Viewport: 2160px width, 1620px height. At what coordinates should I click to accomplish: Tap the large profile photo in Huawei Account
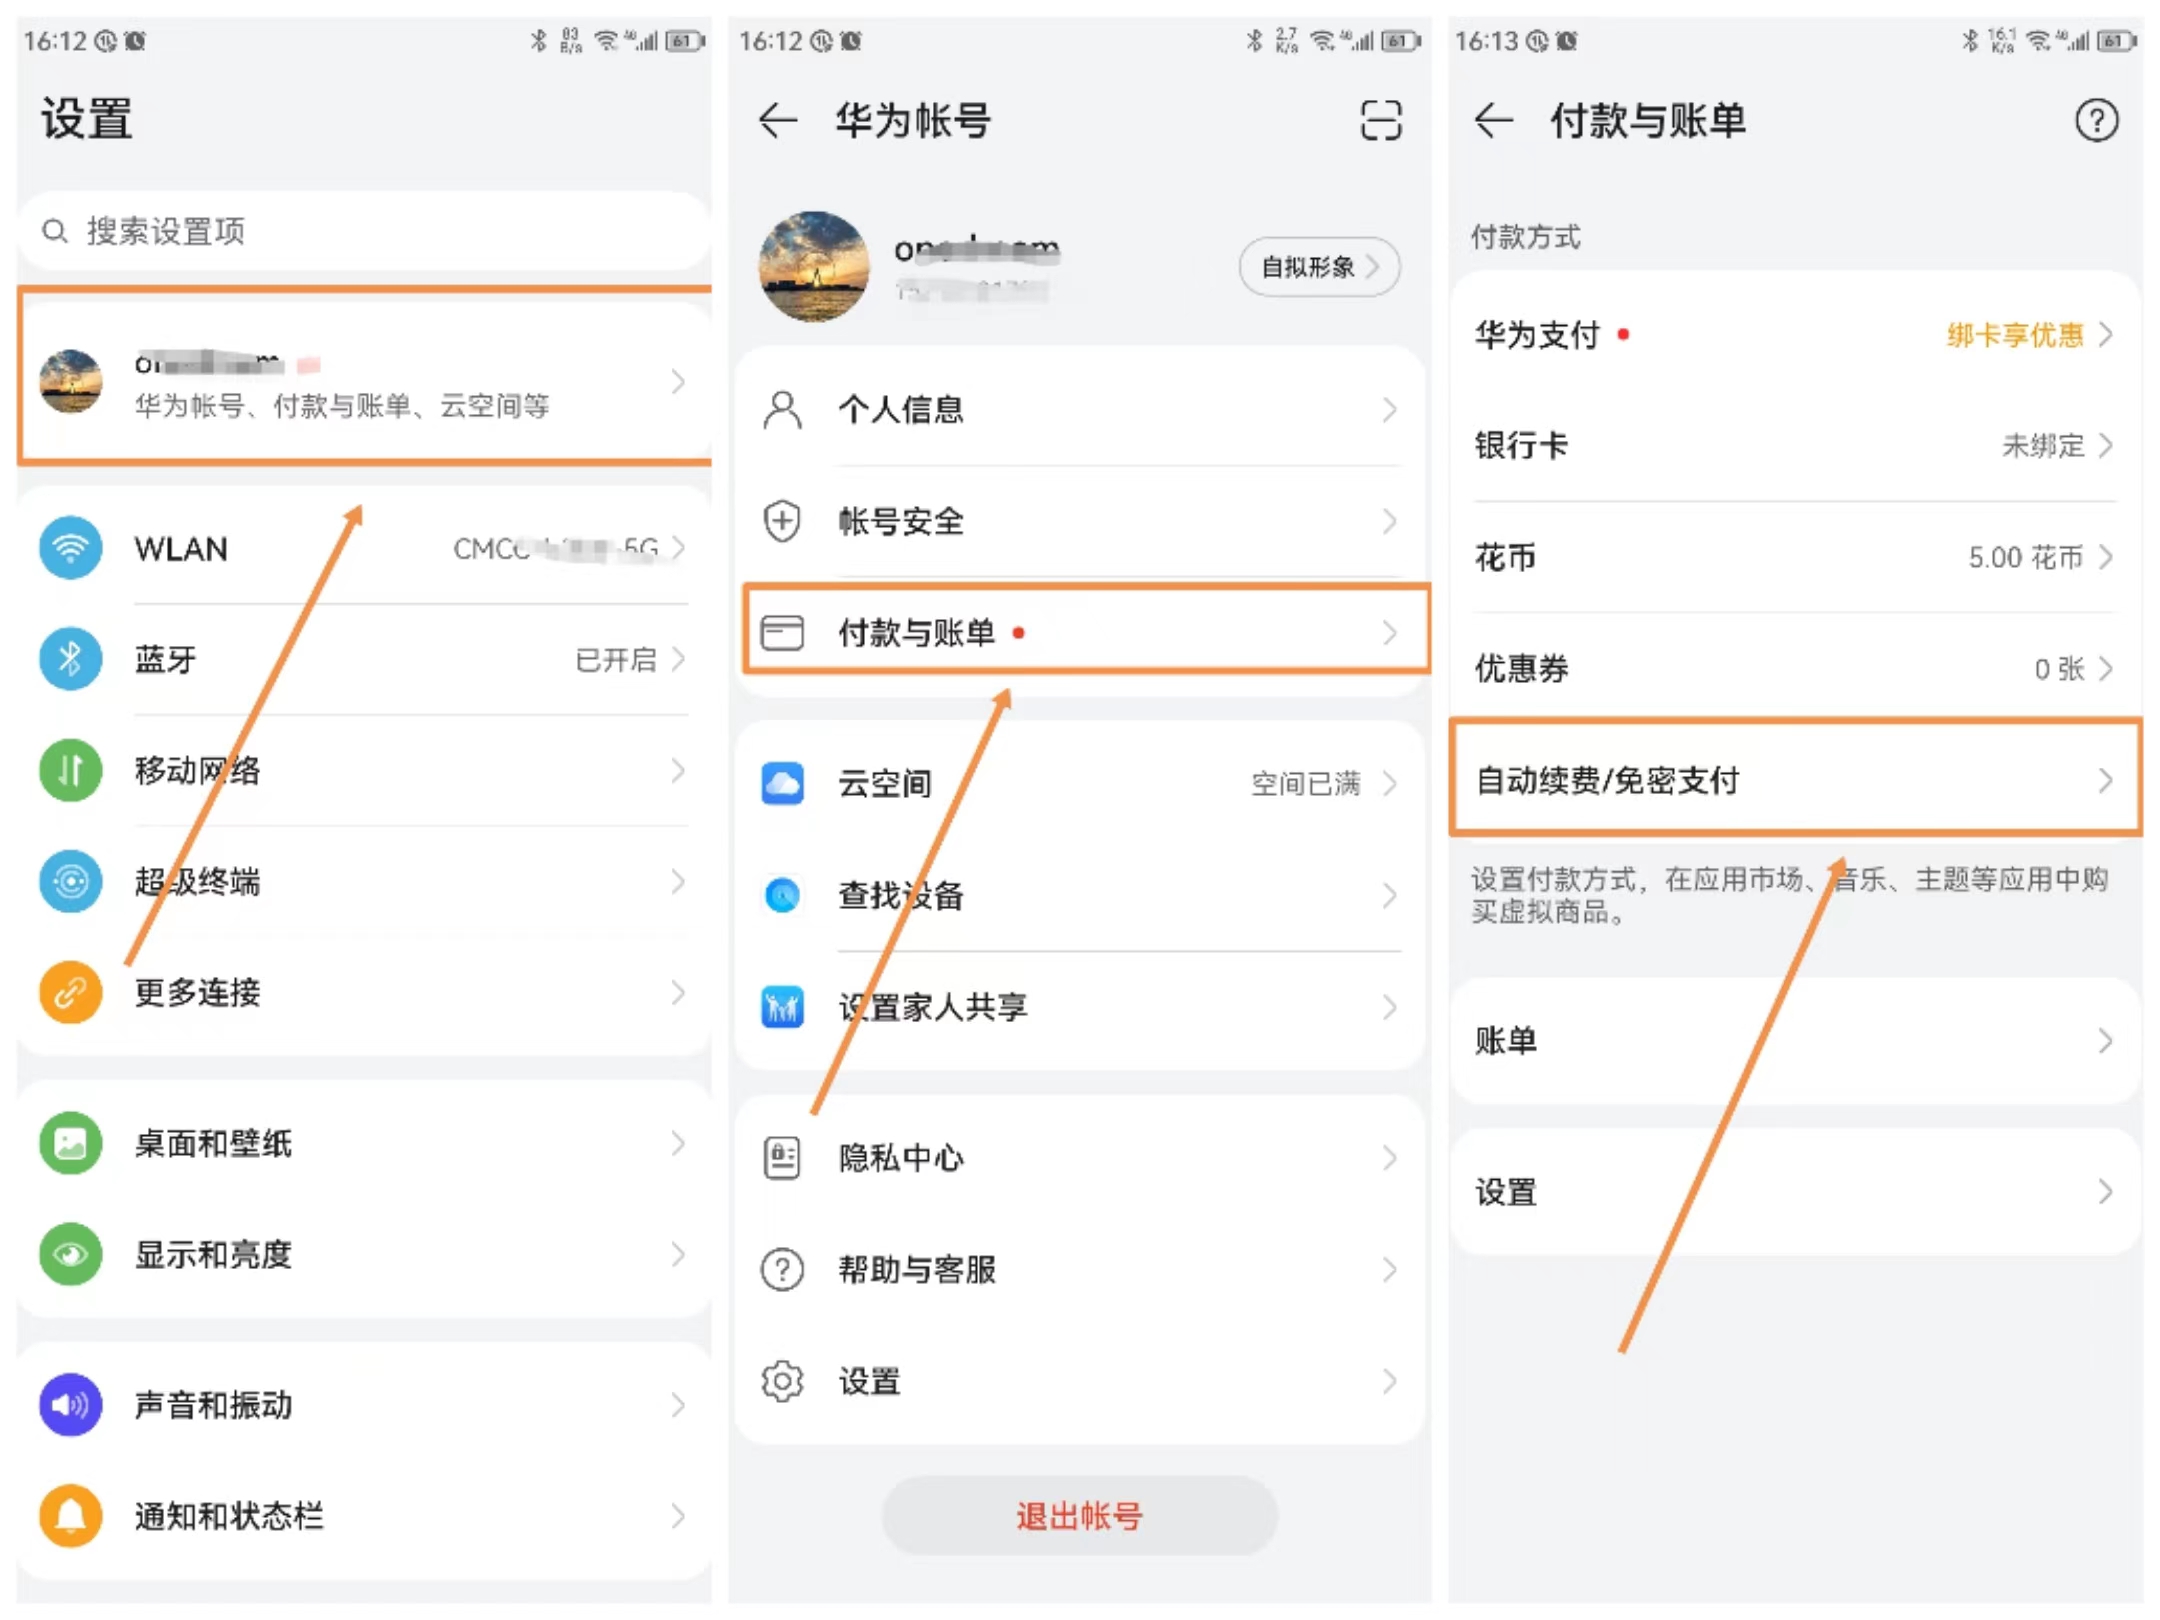point(814,266)
